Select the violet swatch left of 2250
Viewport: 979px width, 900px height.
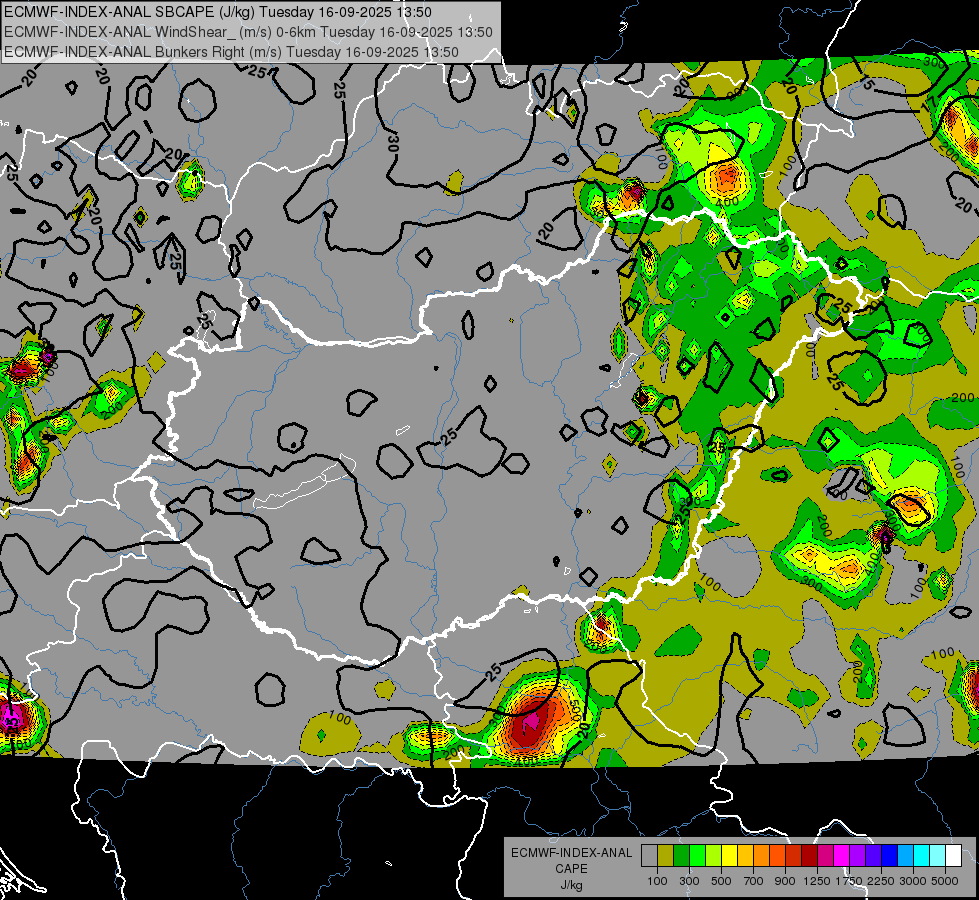coord(873,855)
